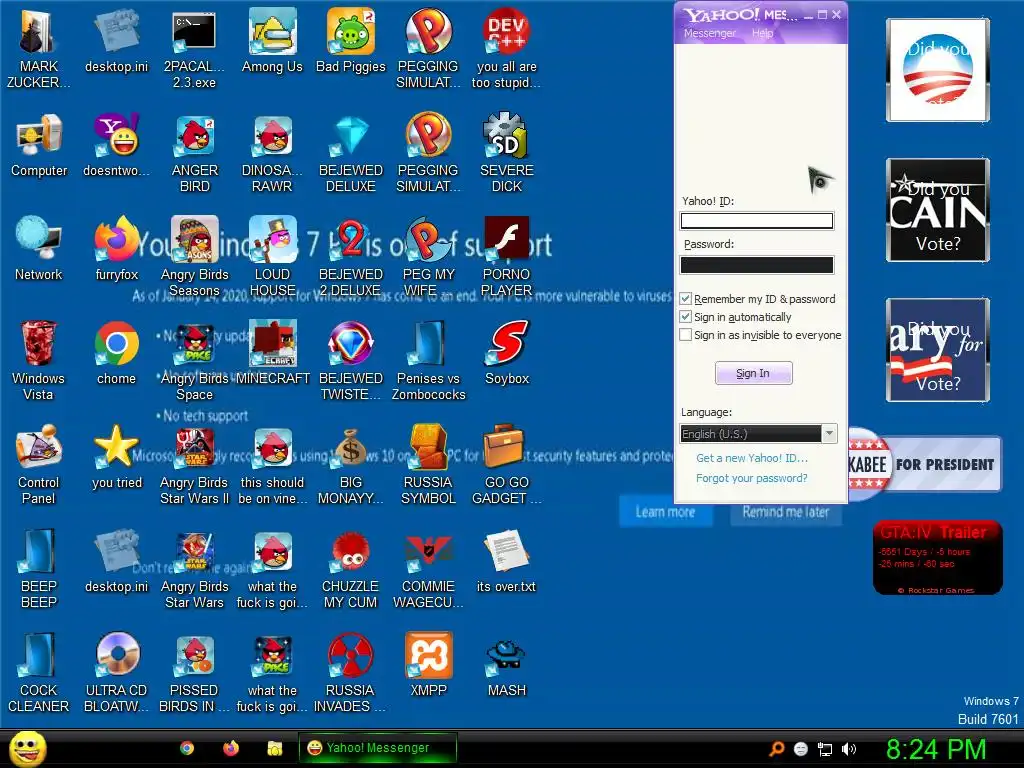The height and width of the screenshot is (768, 1024).
Task: Open Firefox from the taskbar
Action: click(231, 748)
